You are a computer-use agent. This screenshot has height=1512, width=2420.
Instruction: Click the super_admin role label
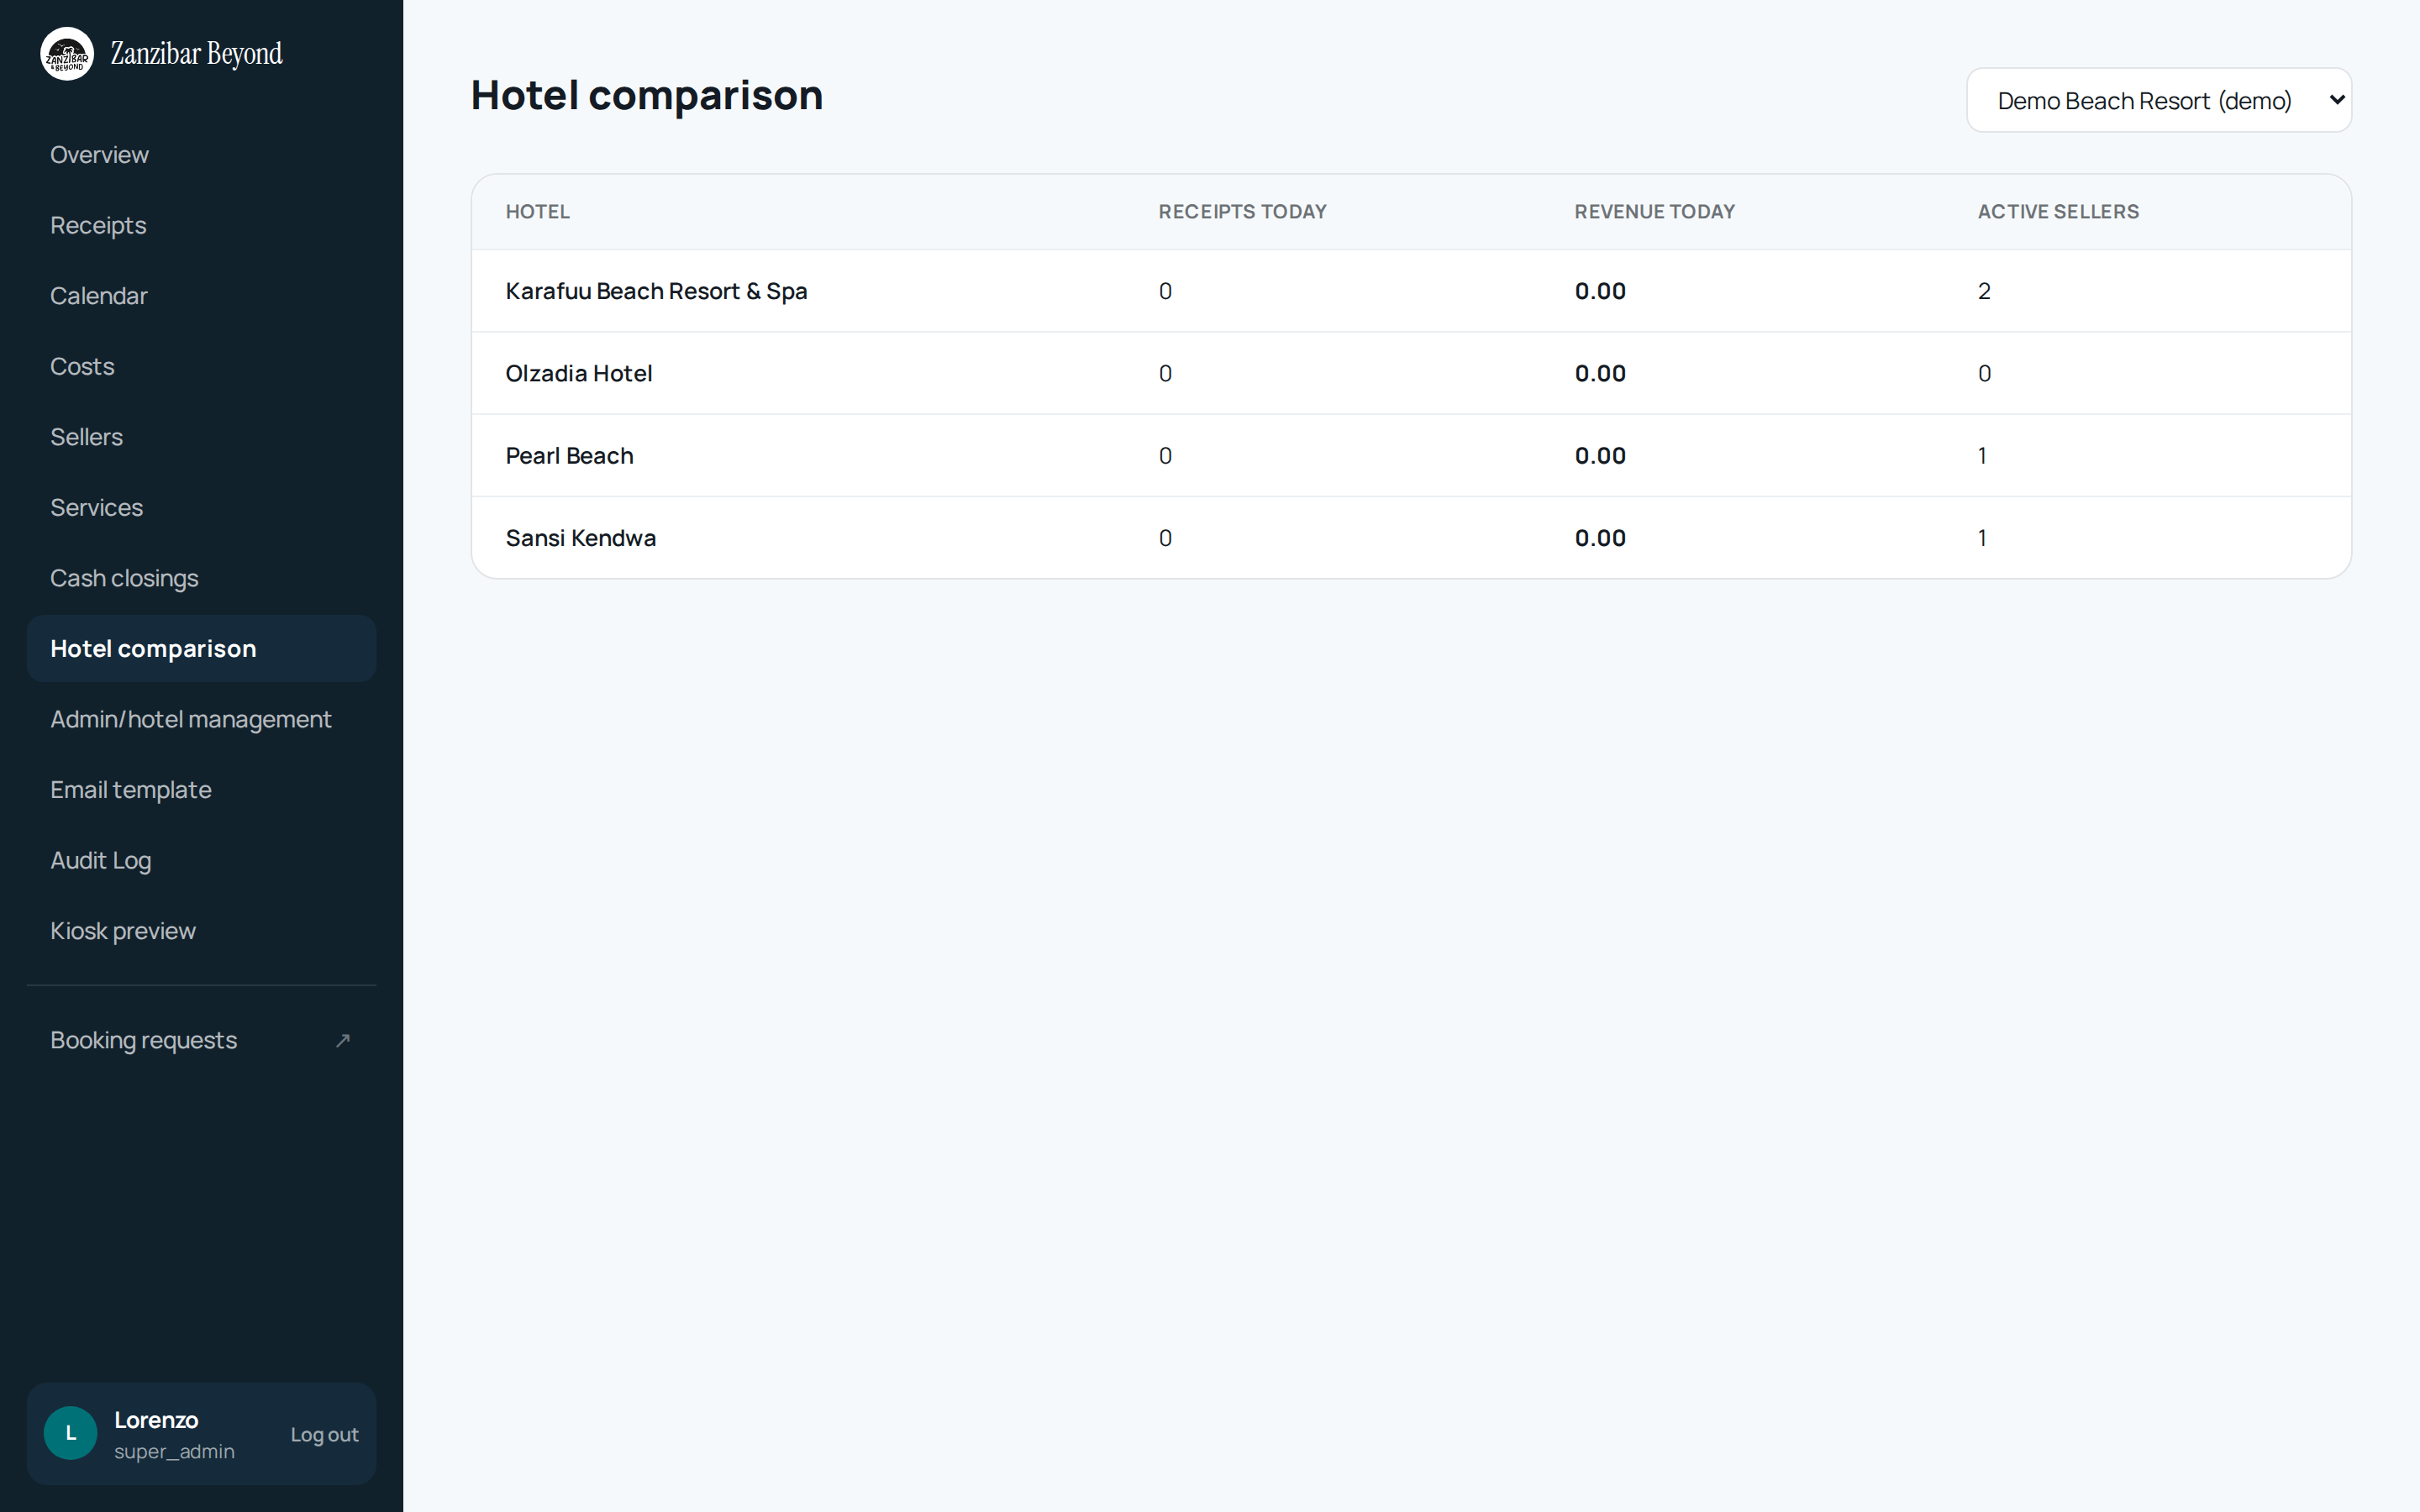(174, 1451)
